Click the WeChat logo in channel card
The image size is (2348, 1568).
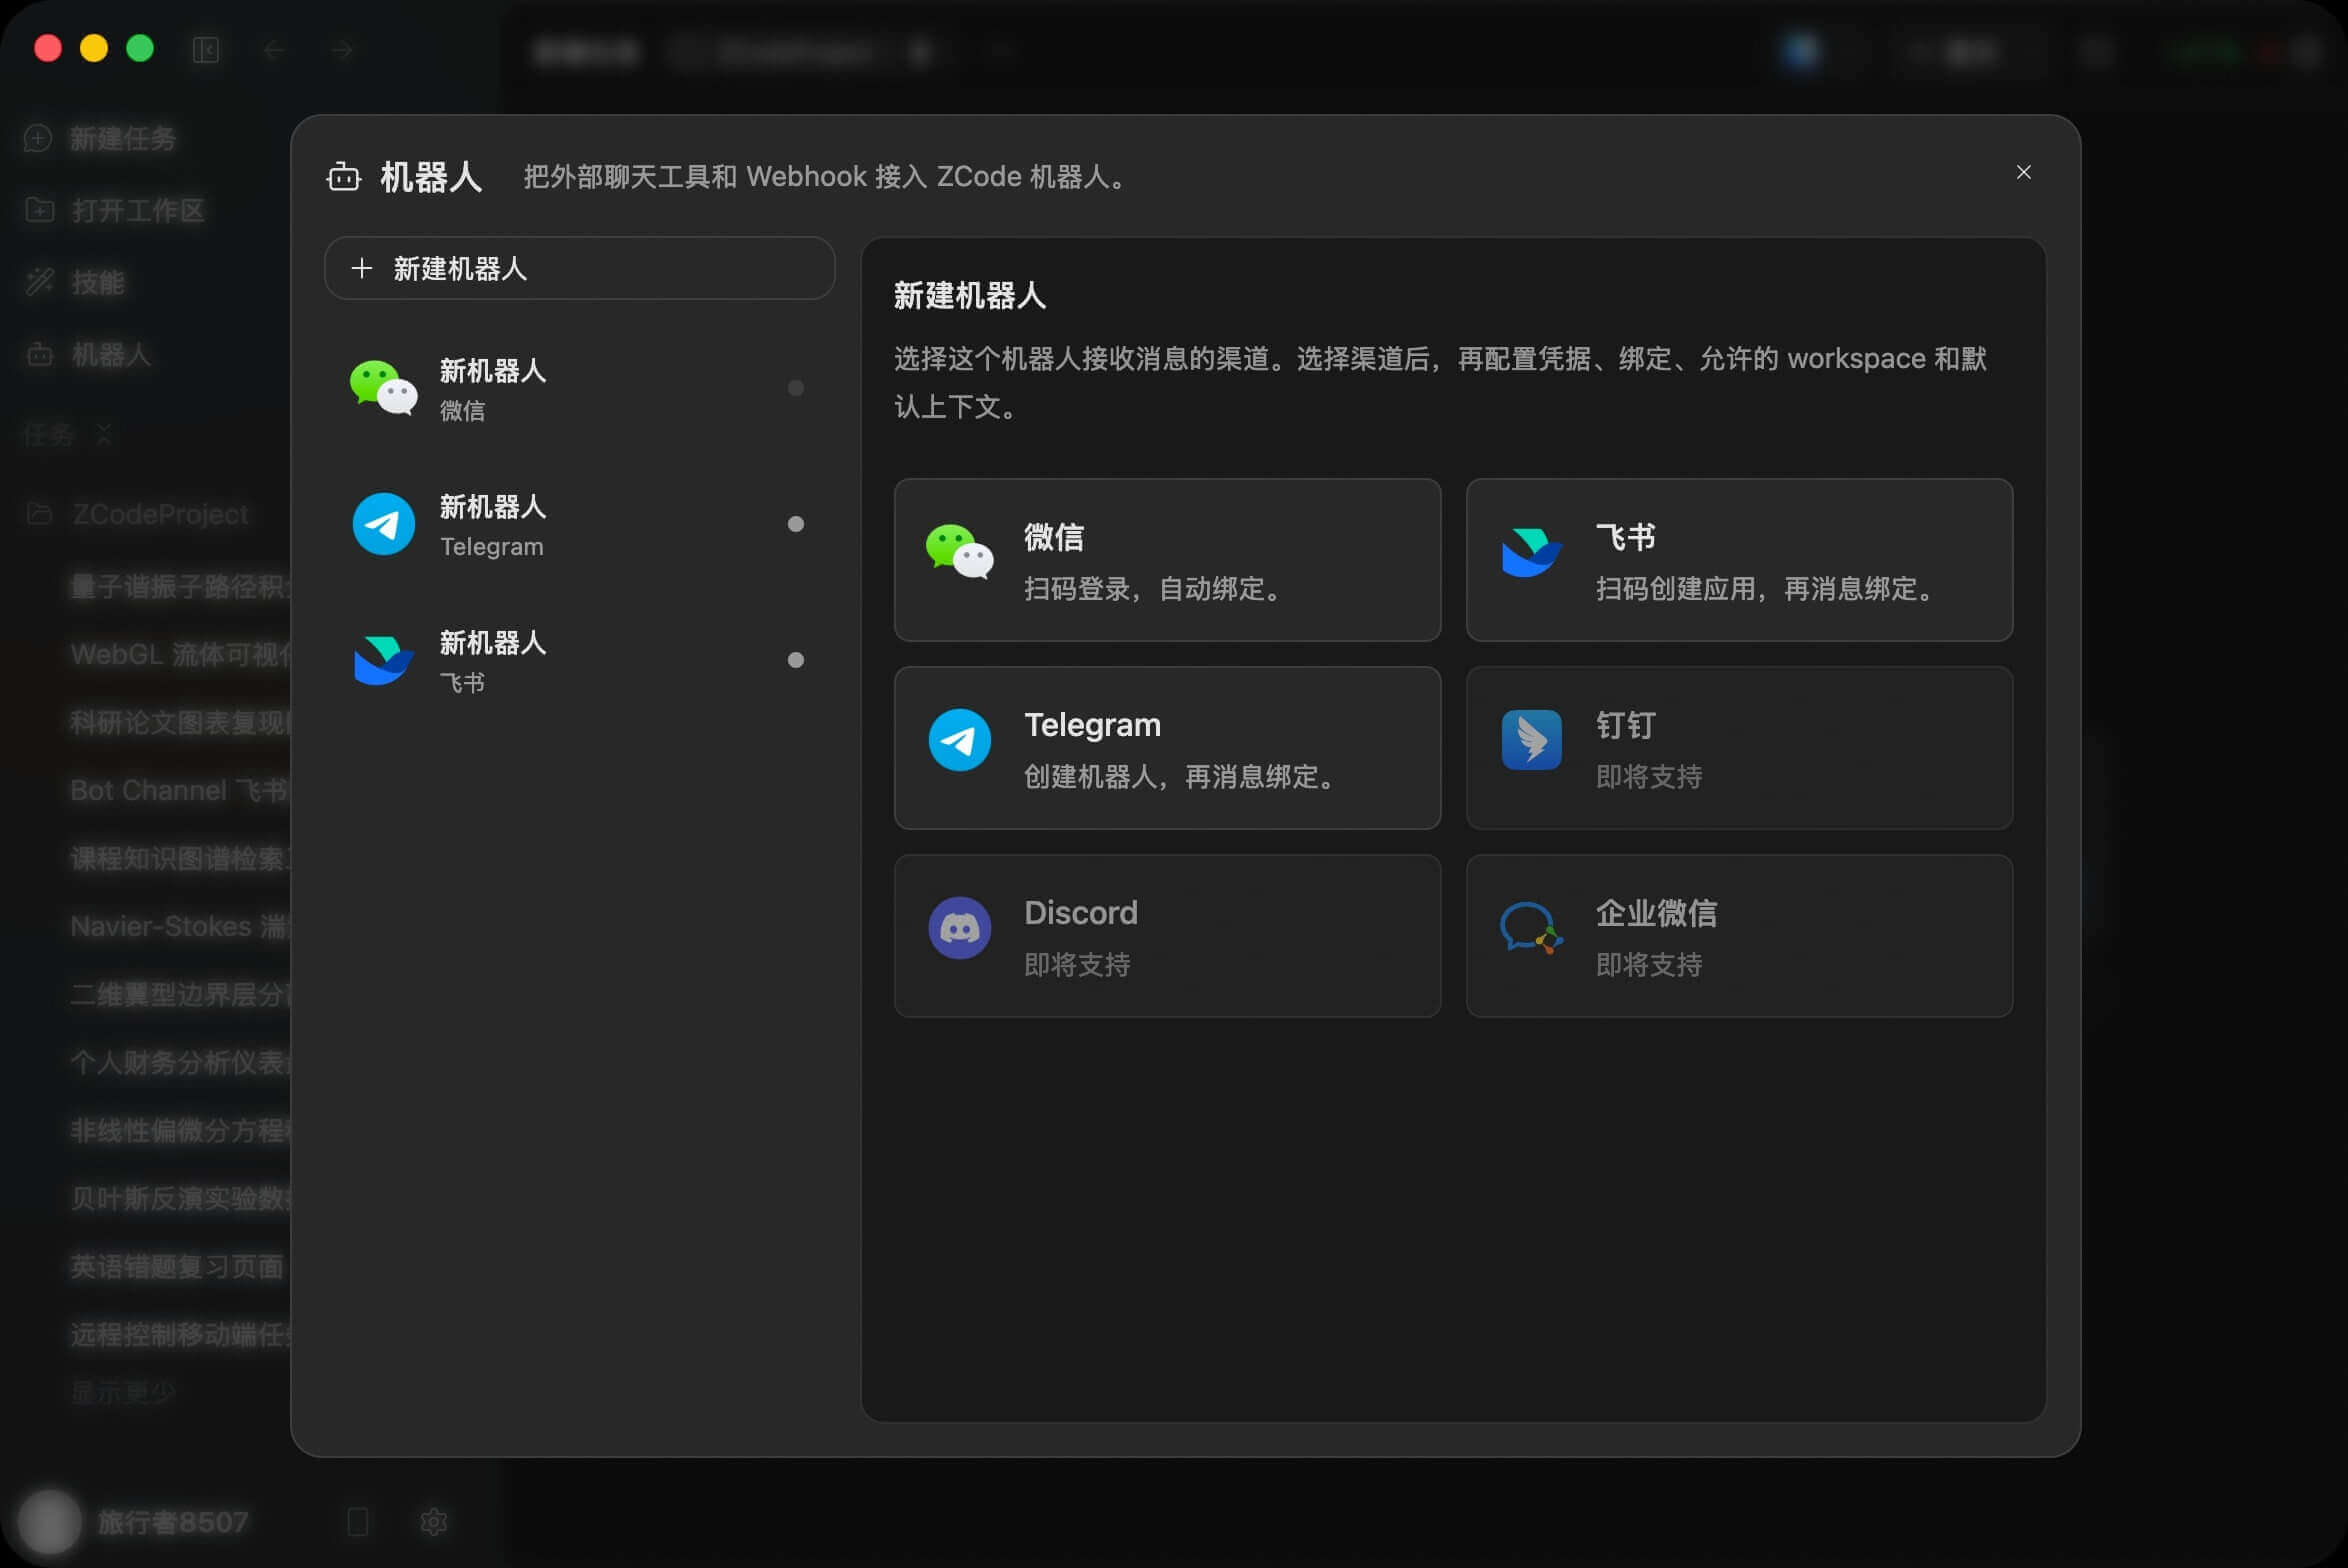pos(959,551)
